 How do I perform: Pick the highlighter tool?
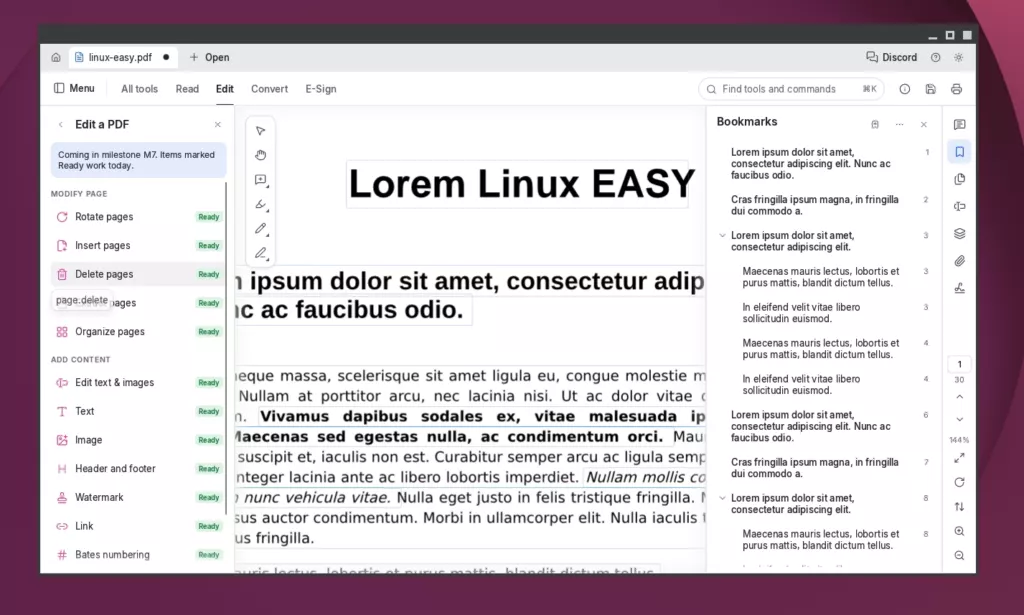[x=261, y=204]
